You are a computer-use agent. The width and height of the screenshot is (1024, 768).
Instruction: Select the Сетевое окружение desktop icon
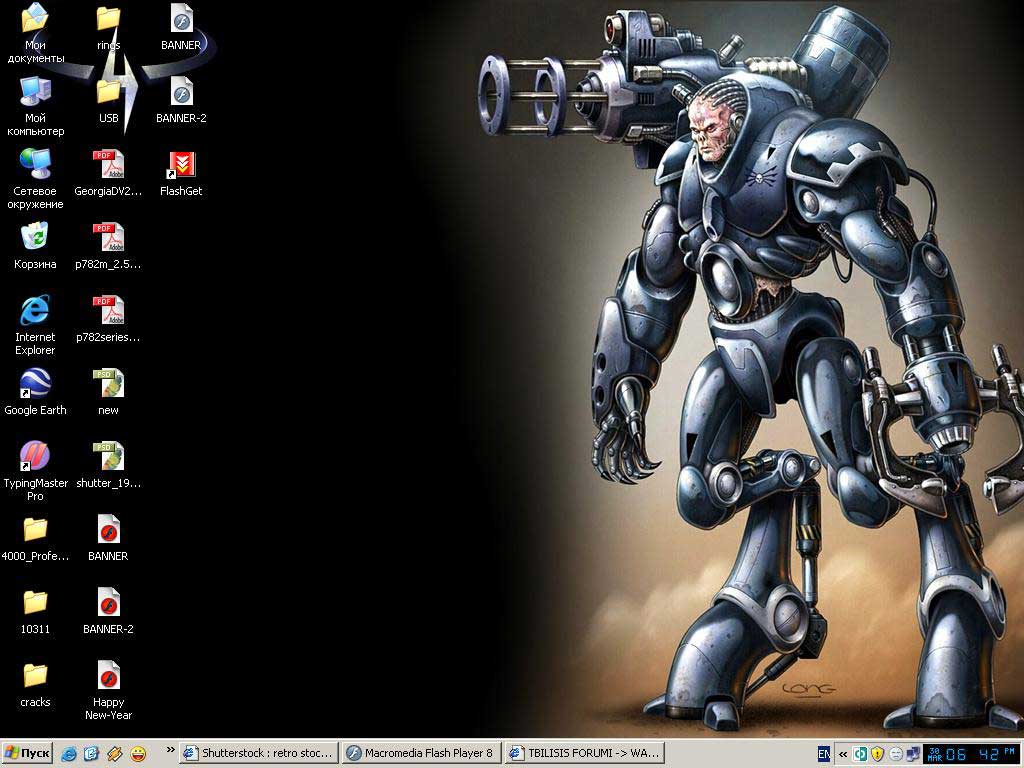tap(35, 178)
